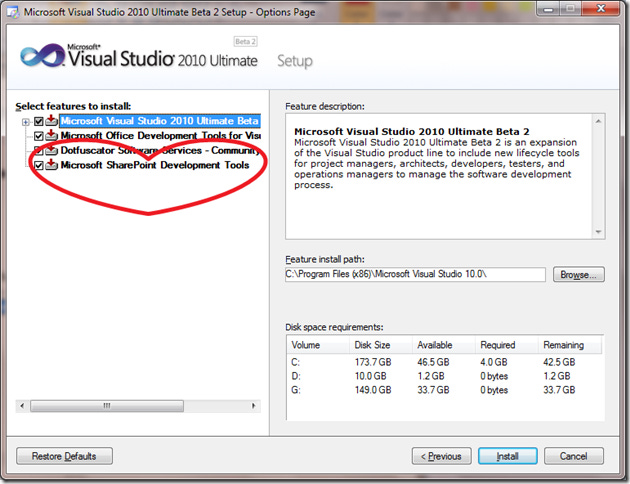Click the feature list scroll left arrow

point(22,406)
